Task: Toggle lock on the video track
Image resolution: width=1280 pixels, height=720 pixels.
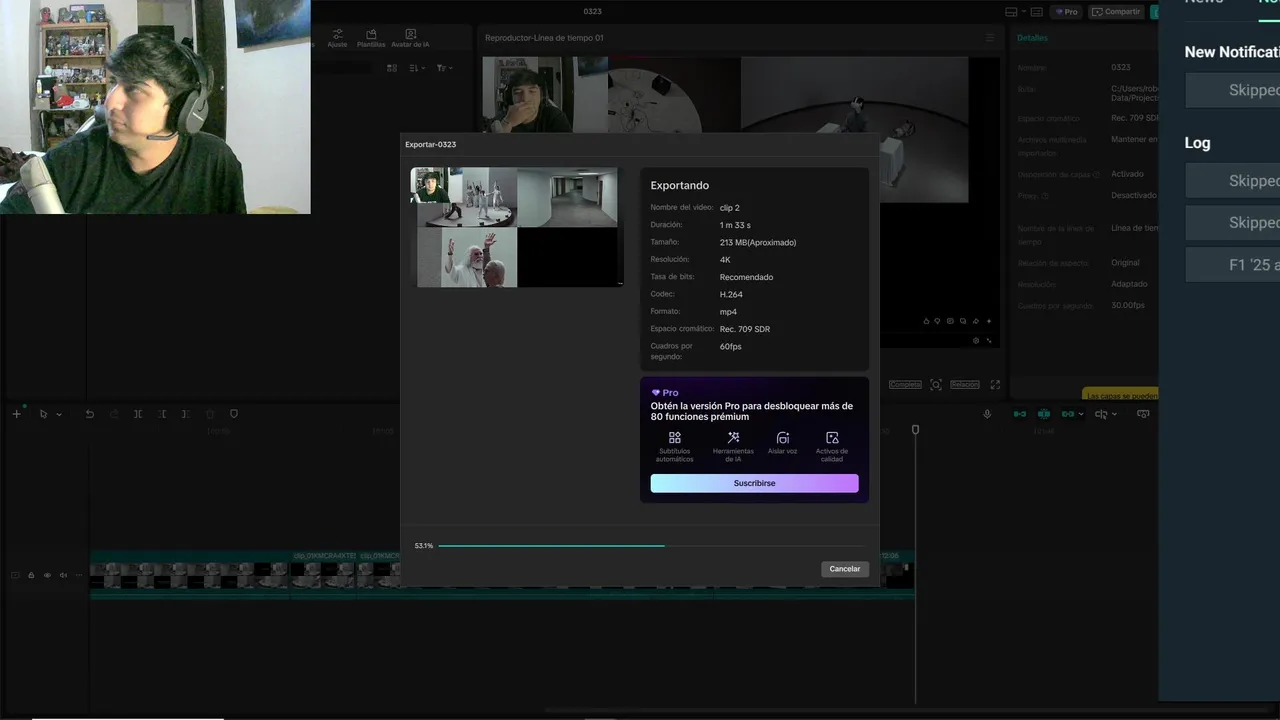Action: point(31,575)
